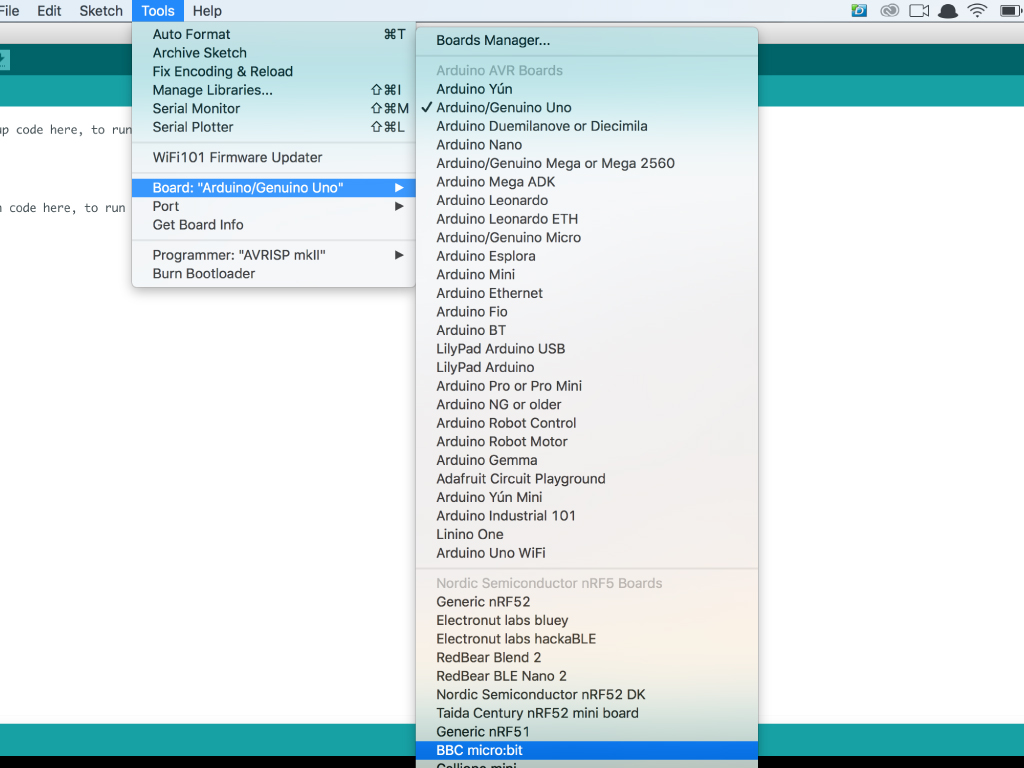Choose RedBear BLE Nano 2
Screen dimensions: 1024x768
click(x=586, y=676)
